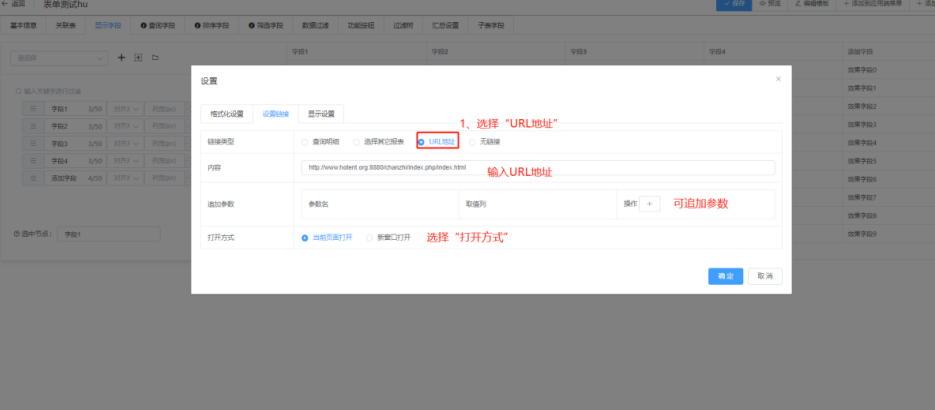This screenshot has width=935, height=410.
Task: Click the blue 保存 button
Action: 734,4
